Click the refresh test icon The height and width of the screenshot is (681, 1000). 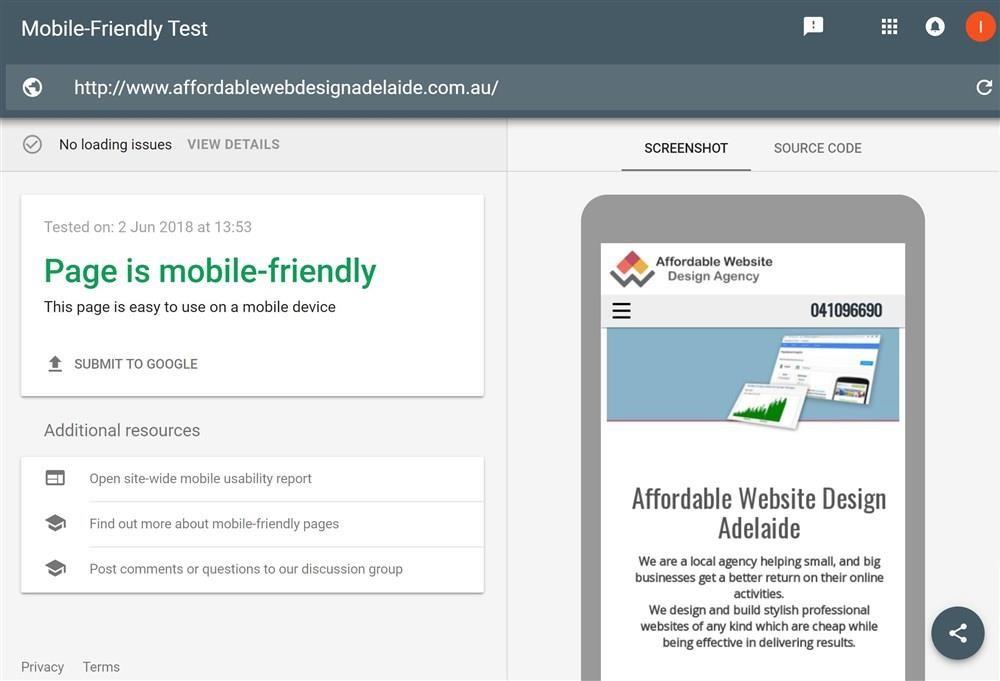(x=984, y=87)
